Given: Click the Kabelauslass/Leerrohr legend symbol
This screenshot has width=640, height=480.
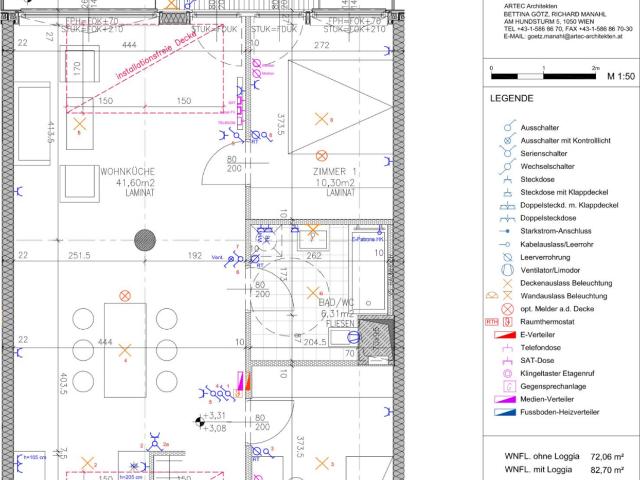Looking at the screenshot, I should pos(505,244).
